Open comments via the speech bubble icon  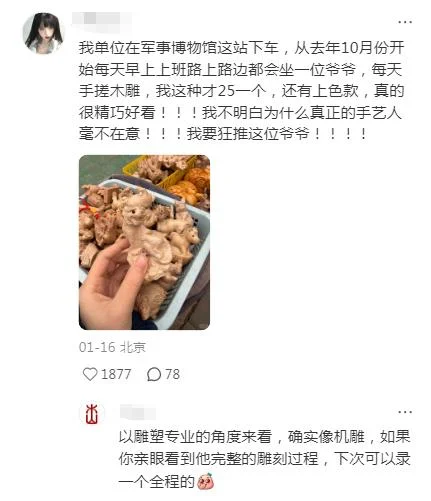coord(154,374)
